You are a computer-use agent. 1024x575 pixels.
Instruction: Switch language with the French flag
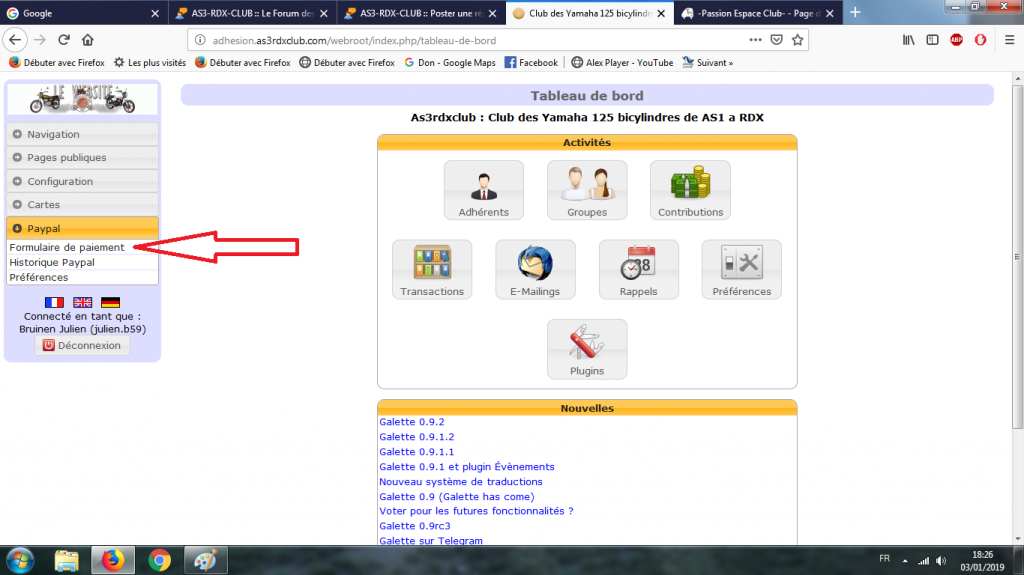(54, 302)
